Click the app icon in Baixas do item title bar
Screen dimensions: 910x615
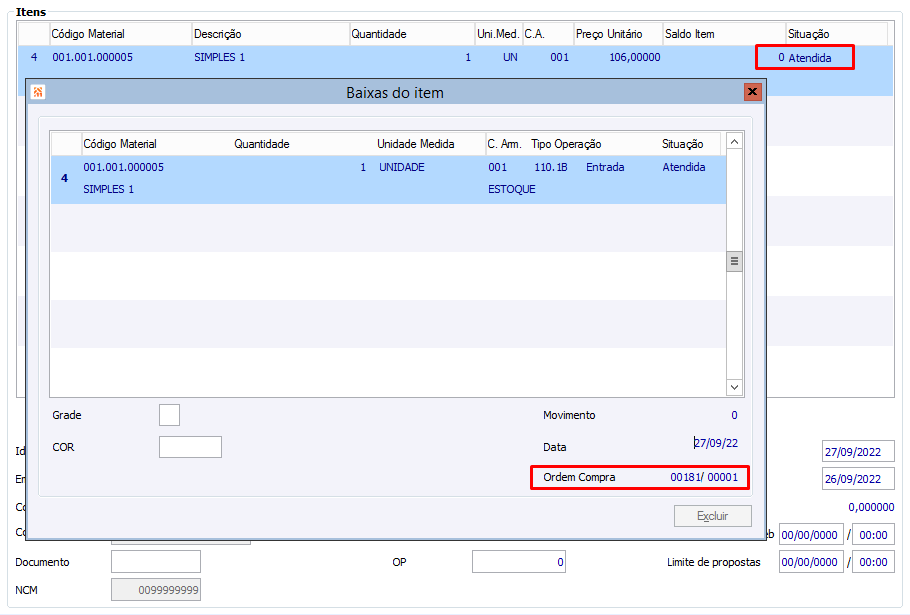click(x=38, y=92)
